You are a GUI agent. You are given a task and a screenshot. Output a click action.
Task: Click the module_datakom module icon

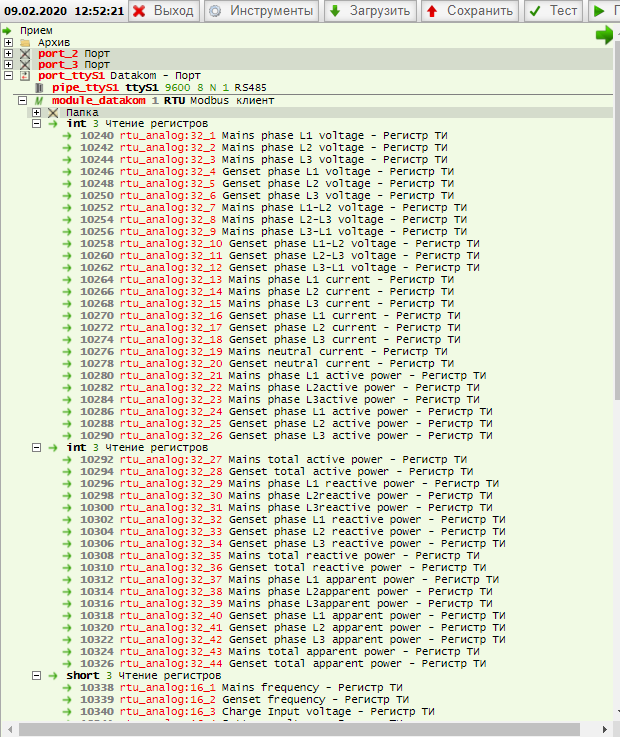(x=39, y=101)
